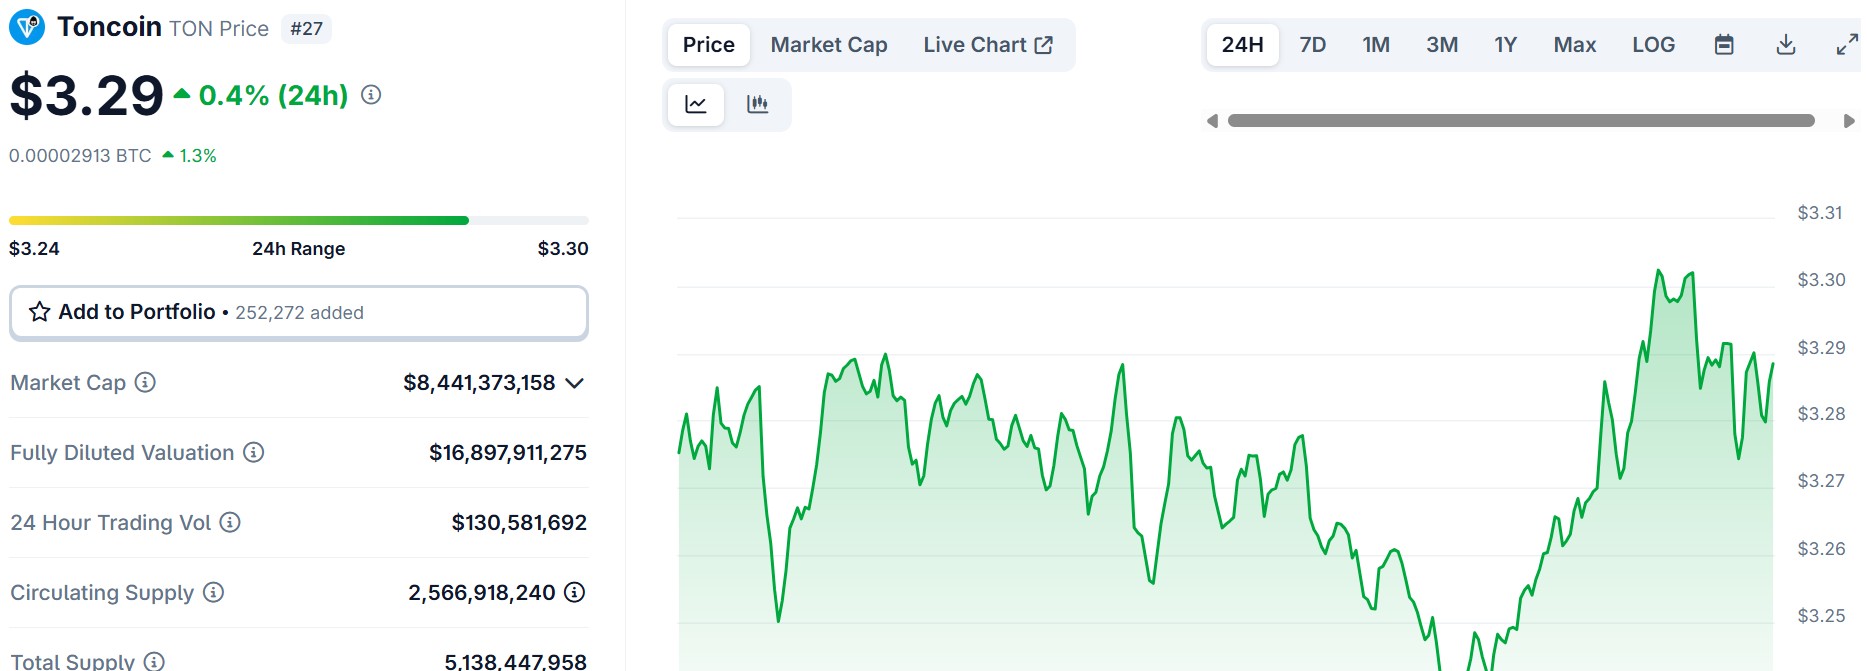The width and height of the screenshot is (1867, 671).
Task: Click the $3.29 current price
Action: 86,96
